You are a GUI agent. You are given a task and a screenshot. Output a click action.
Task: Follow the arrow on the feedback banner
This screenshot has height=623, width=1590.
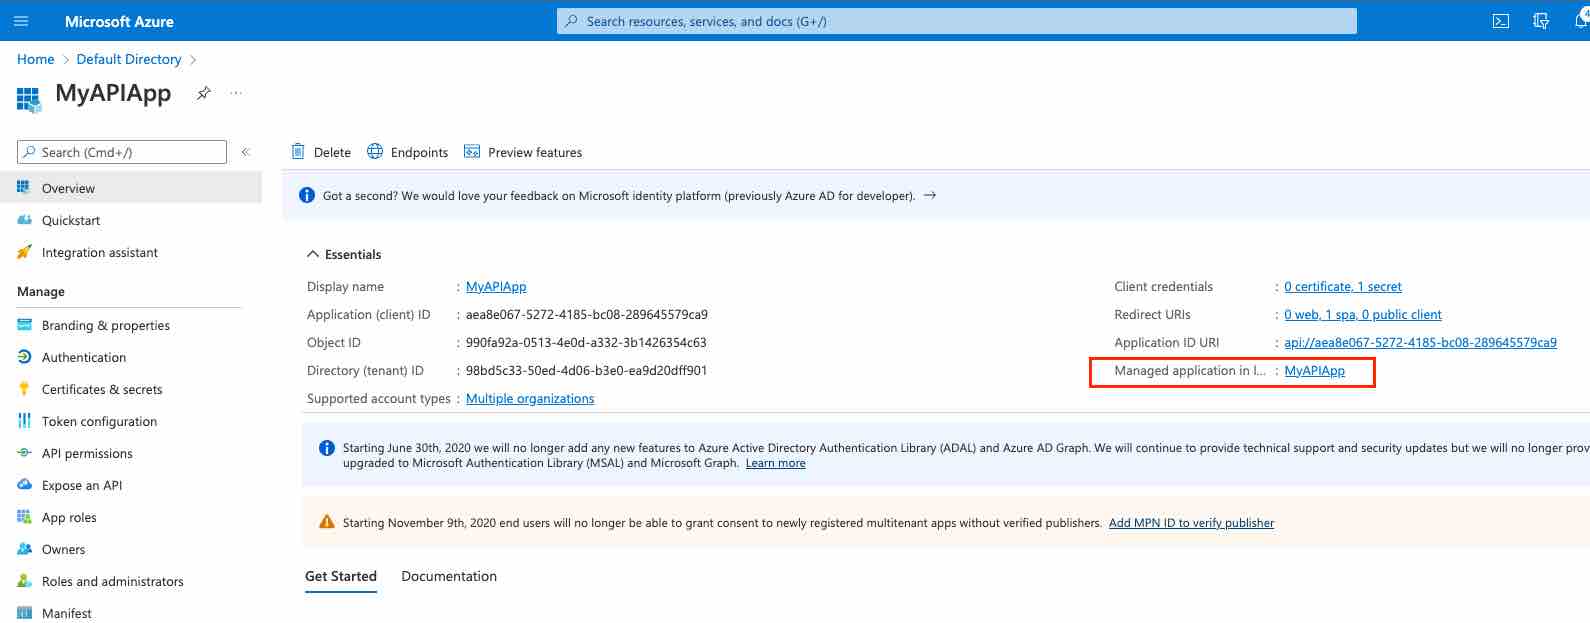tap(930, 195)
